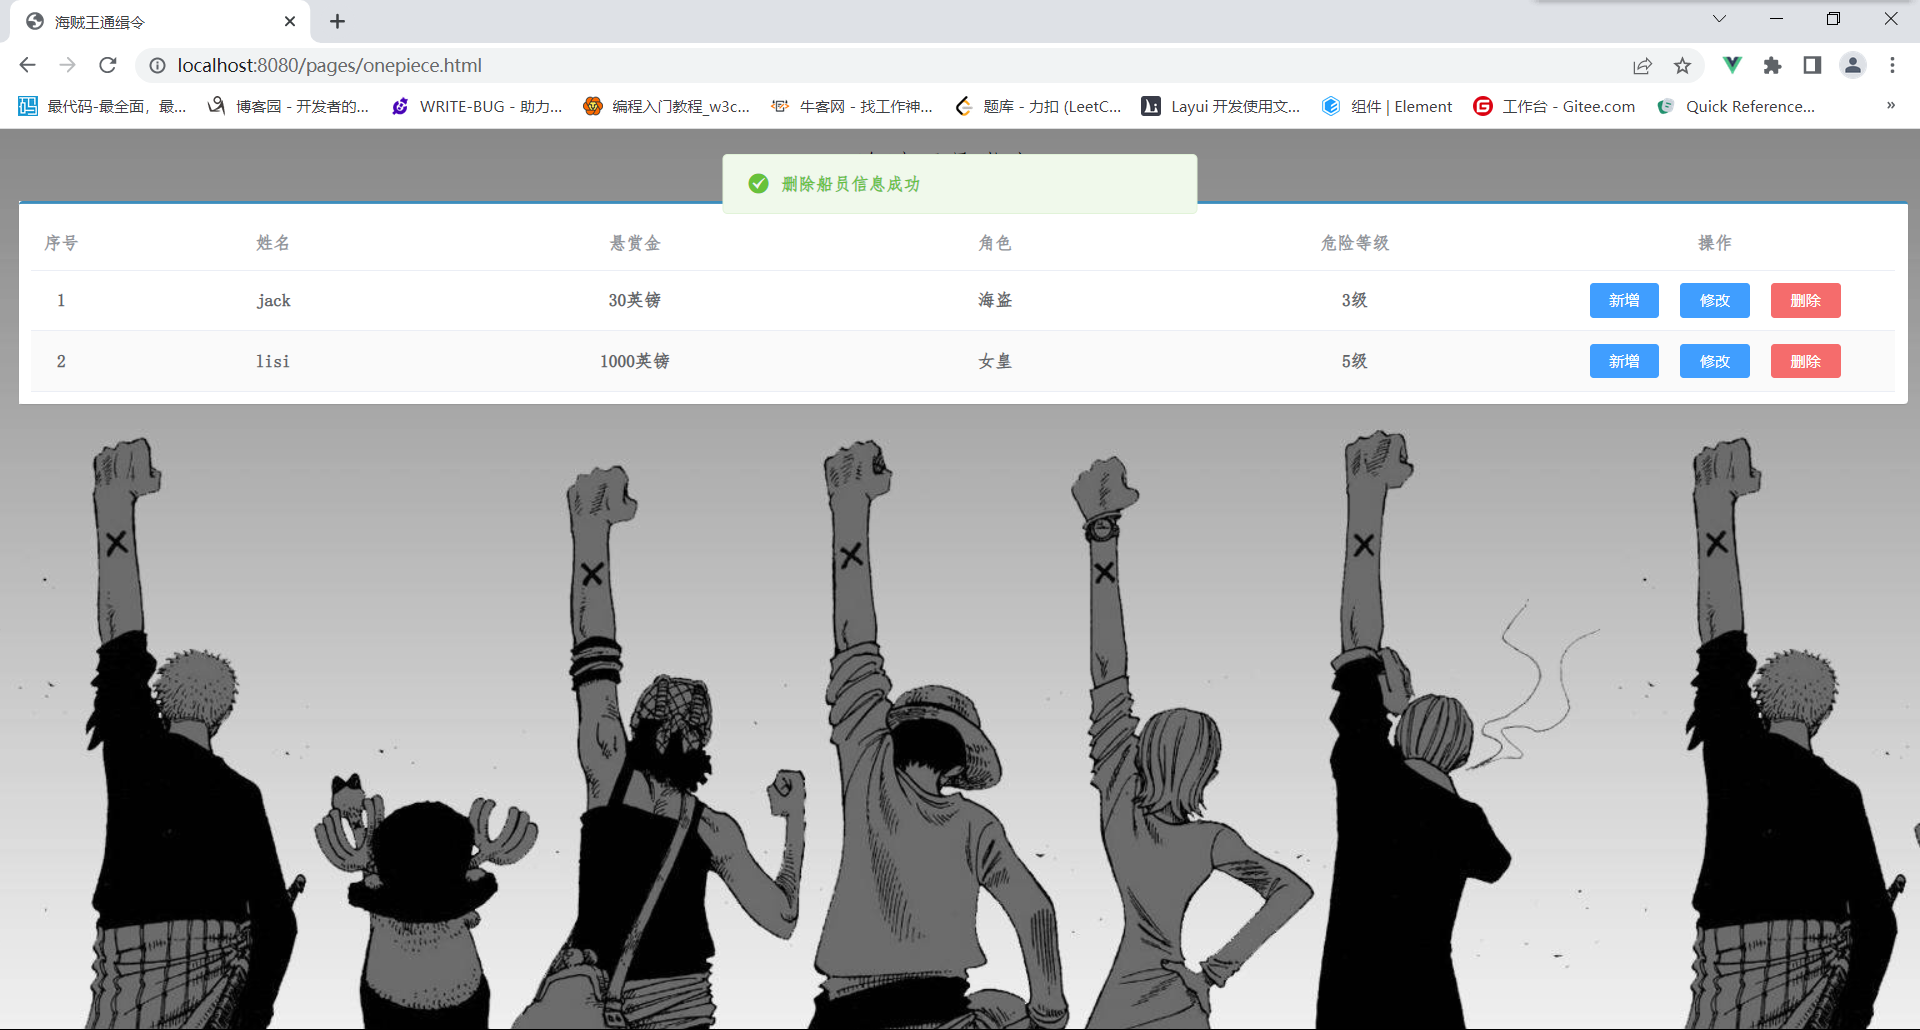This screenshot has height=1030, width=1920.
Task: Open the 编程入门教程_w3c bookmark
Action: pyautogui.click(x=667, y=106)
